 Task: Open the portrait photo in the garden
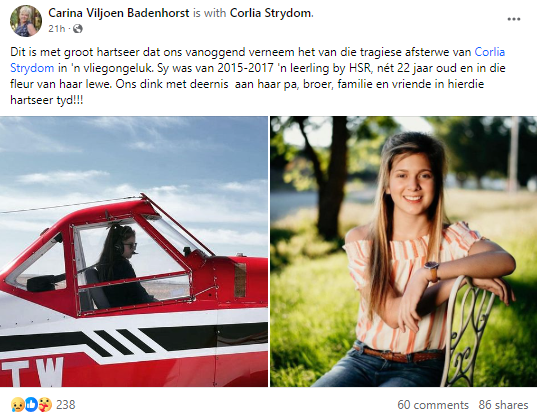[x=403, y=252]
